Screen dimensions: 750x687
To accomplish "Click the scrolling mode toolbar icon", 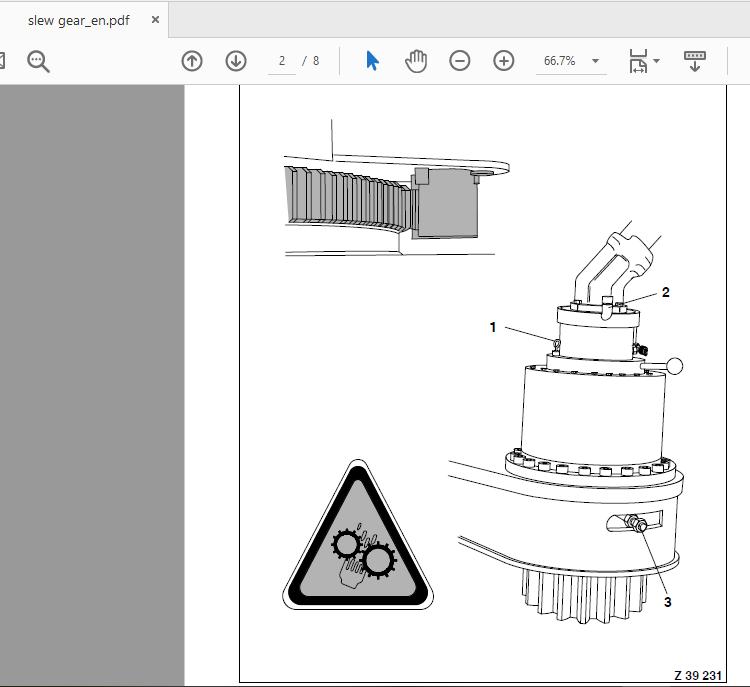I will tap(695, 61).
